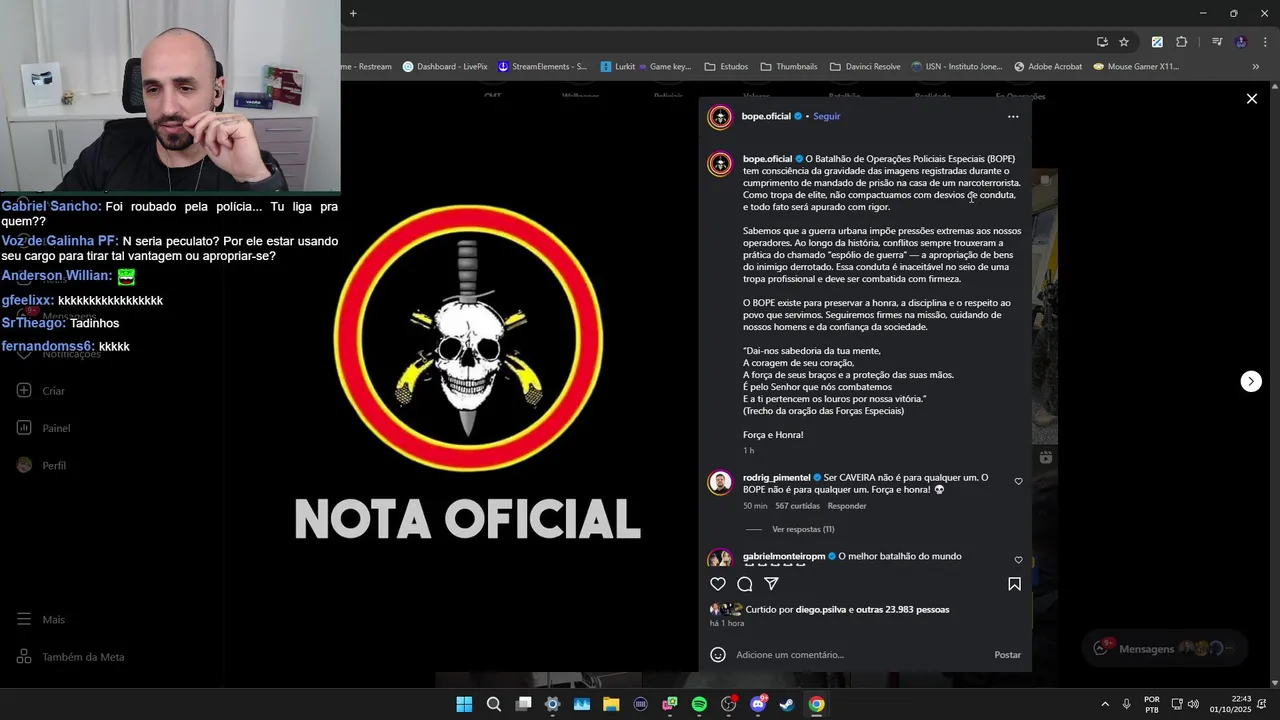This screenshot has width=1280, height=720.
Task: Open the Mouse Gamer X11 bookmark
Action: point(1136,67)
